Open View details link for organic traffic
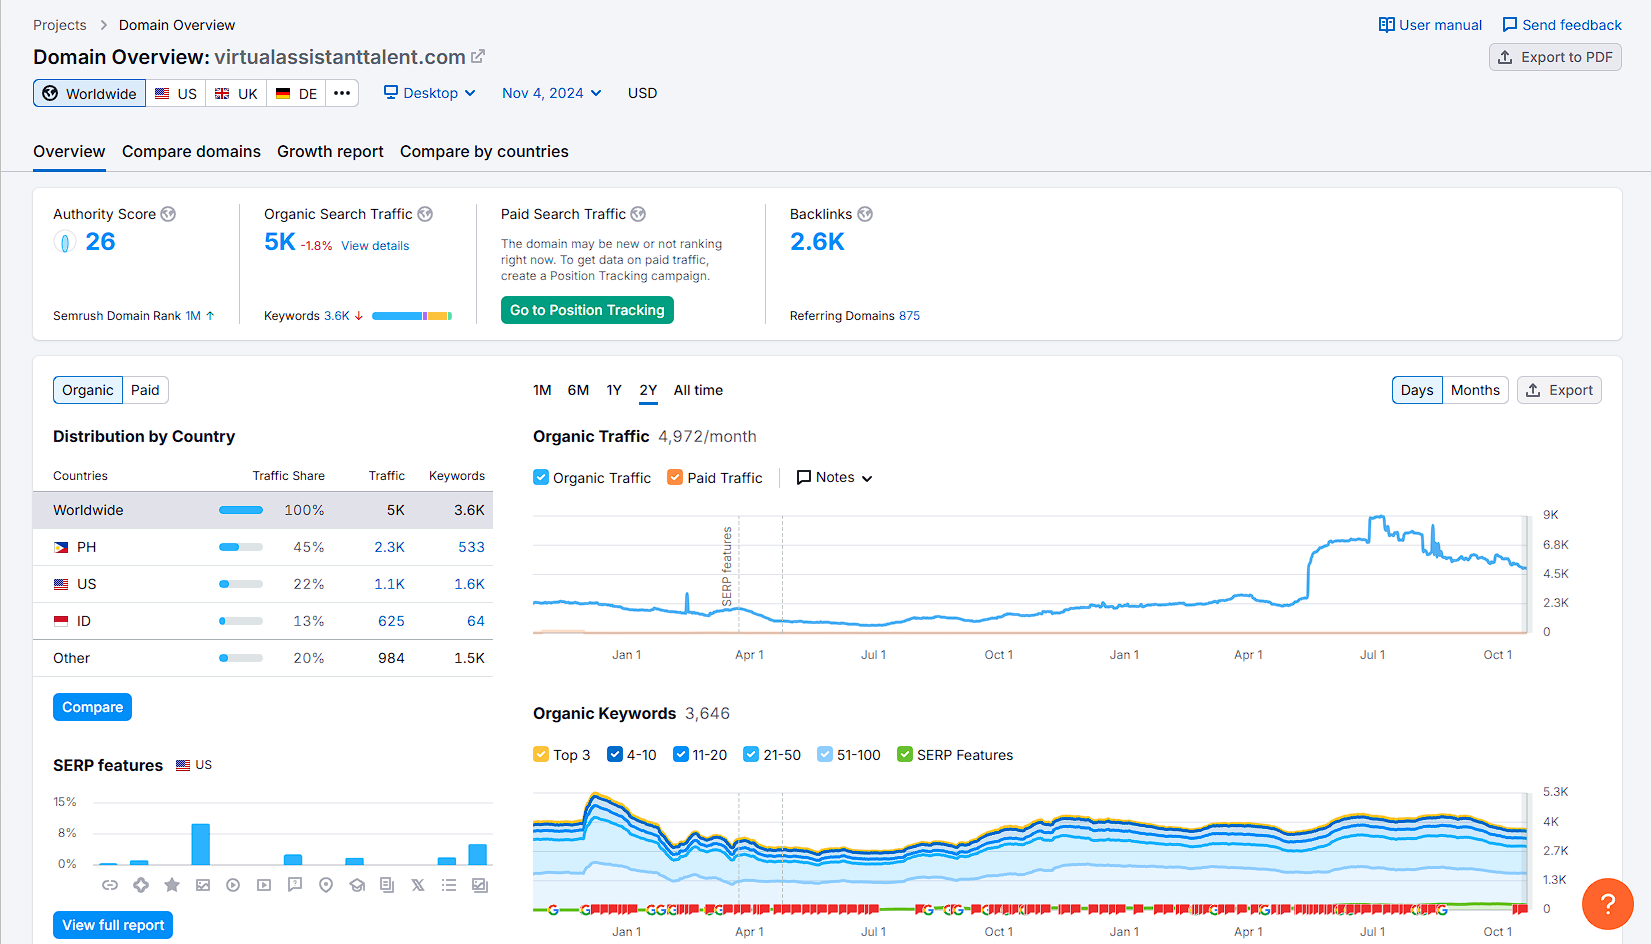This screenshot has width=1651, height=944. pos(375,246)
